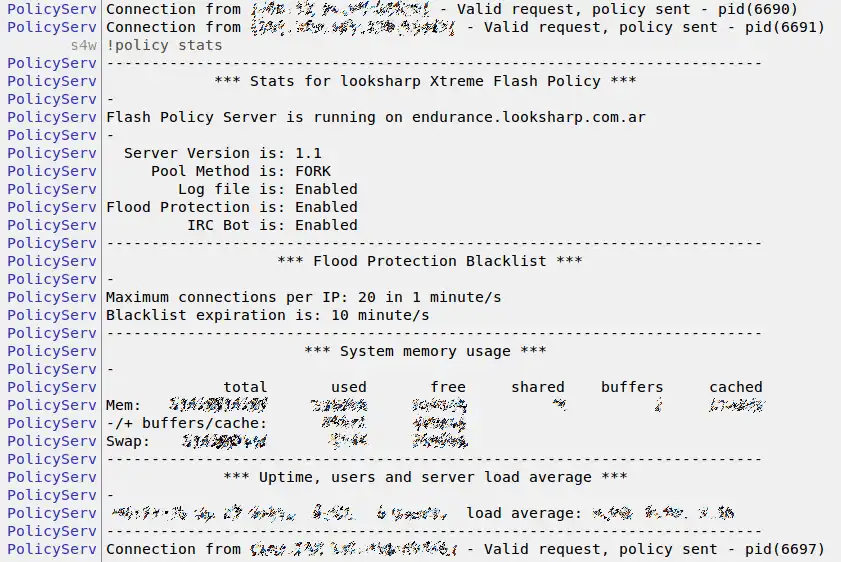The height and width of the screenshot is (562, 841).
Task: Click the "!policy stats" command message
Action: (164, 45)
